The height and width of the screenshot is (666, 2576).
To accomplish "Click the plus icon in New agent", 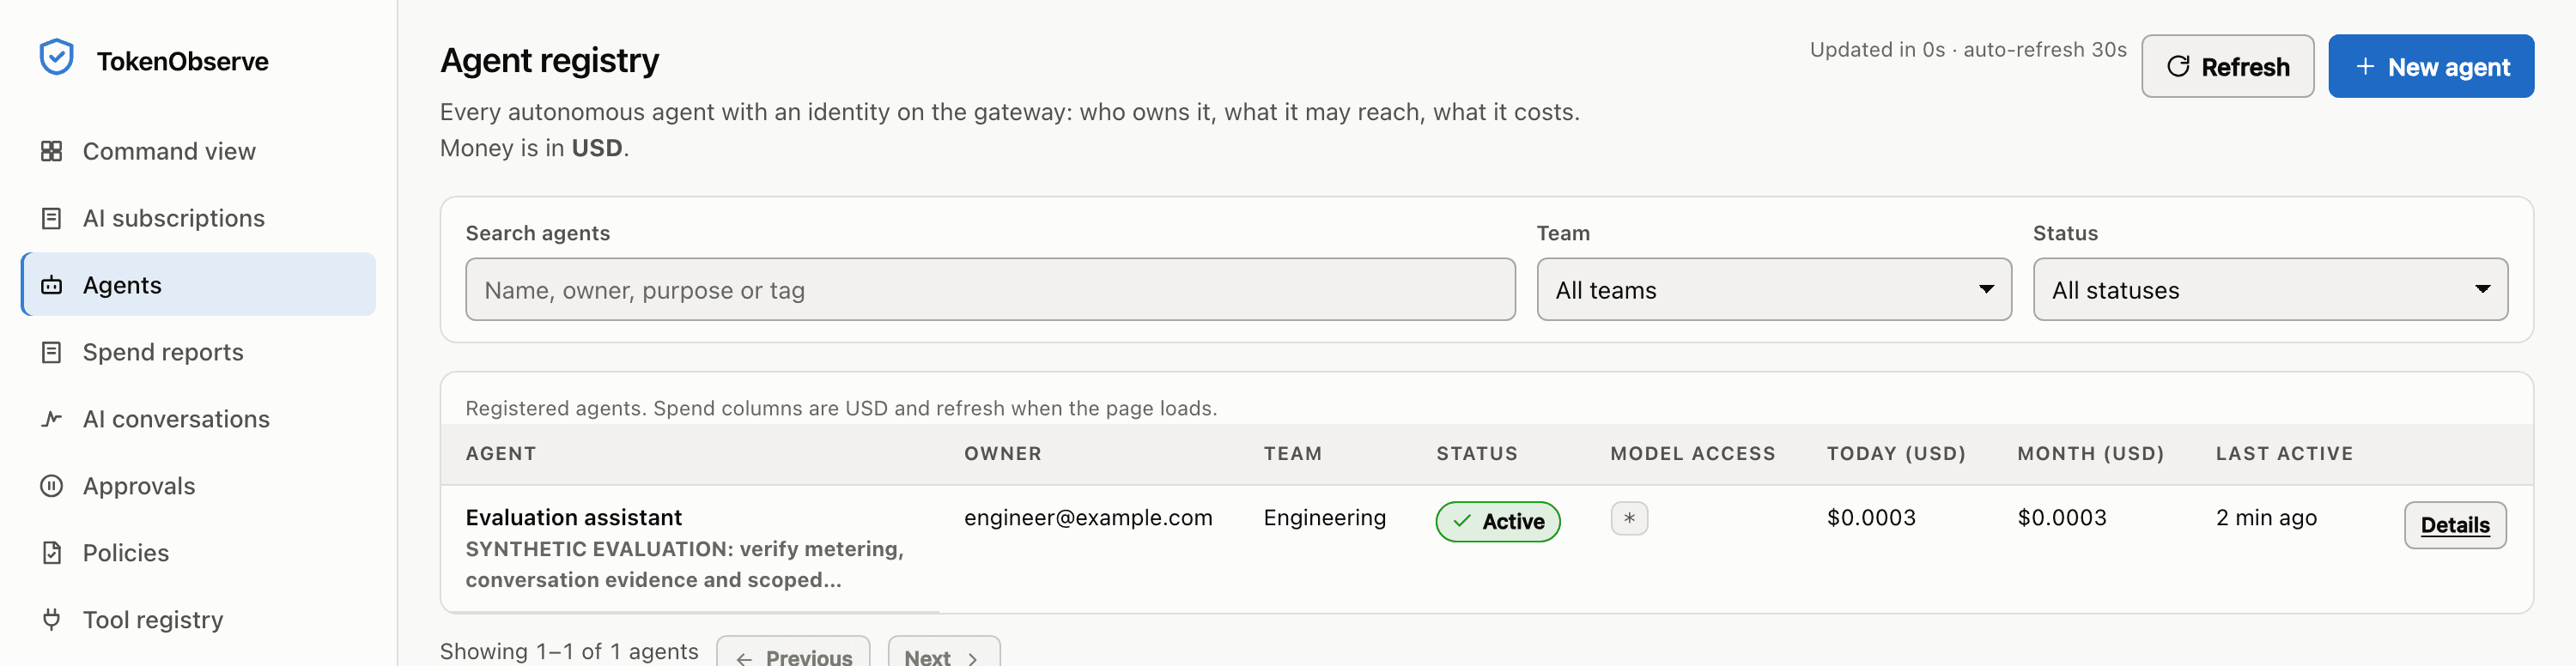I will (x=2365, y=66).
